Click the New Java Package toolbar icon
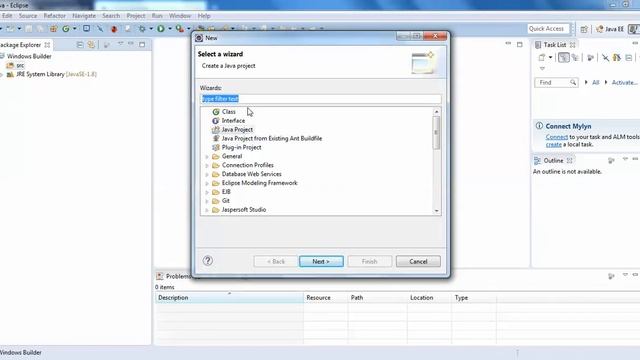The image size is (640, 360). pyautogui.click(x=53, y=29)
